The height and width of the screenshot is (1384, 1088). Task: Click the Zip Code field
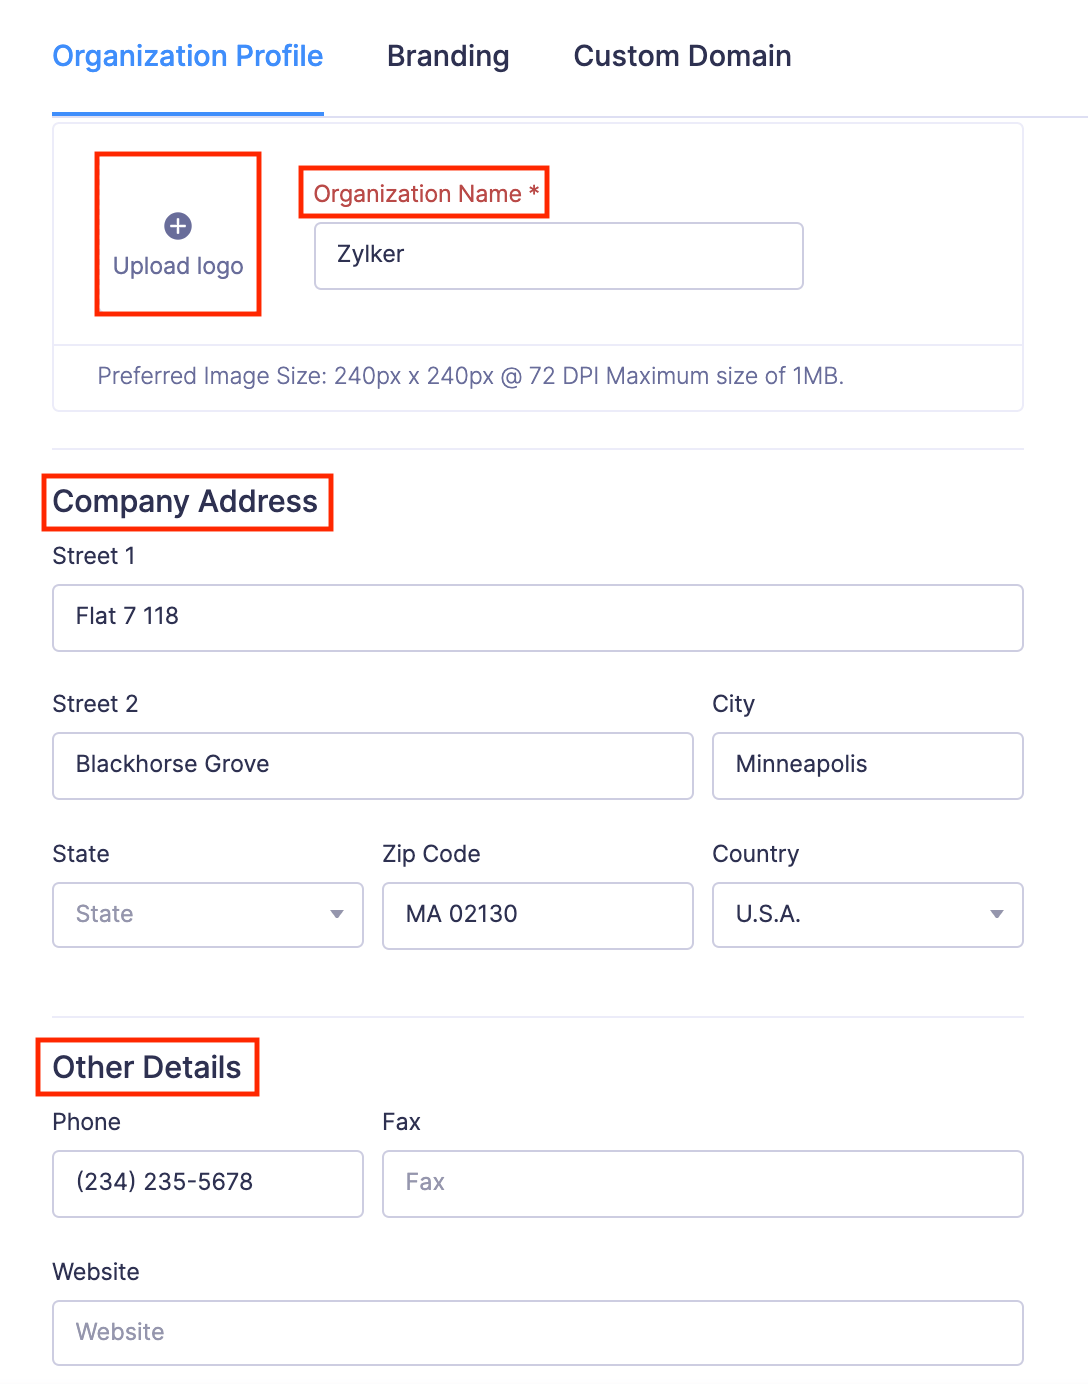(x=538, y=915)
